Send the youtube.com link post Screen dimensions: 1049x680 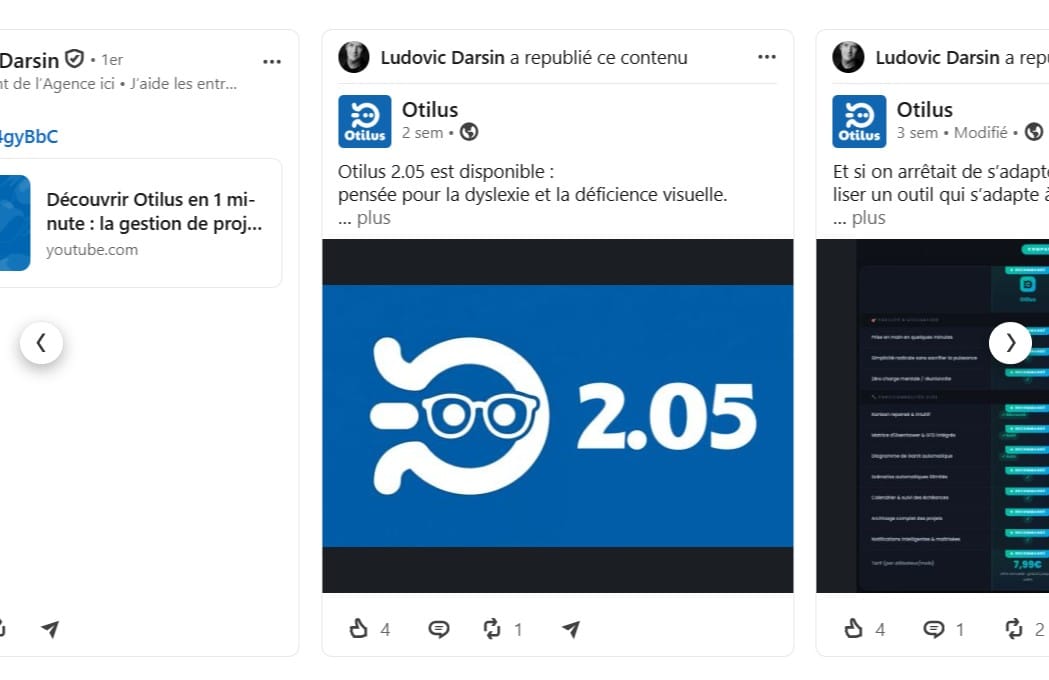[x=50, y=628]
